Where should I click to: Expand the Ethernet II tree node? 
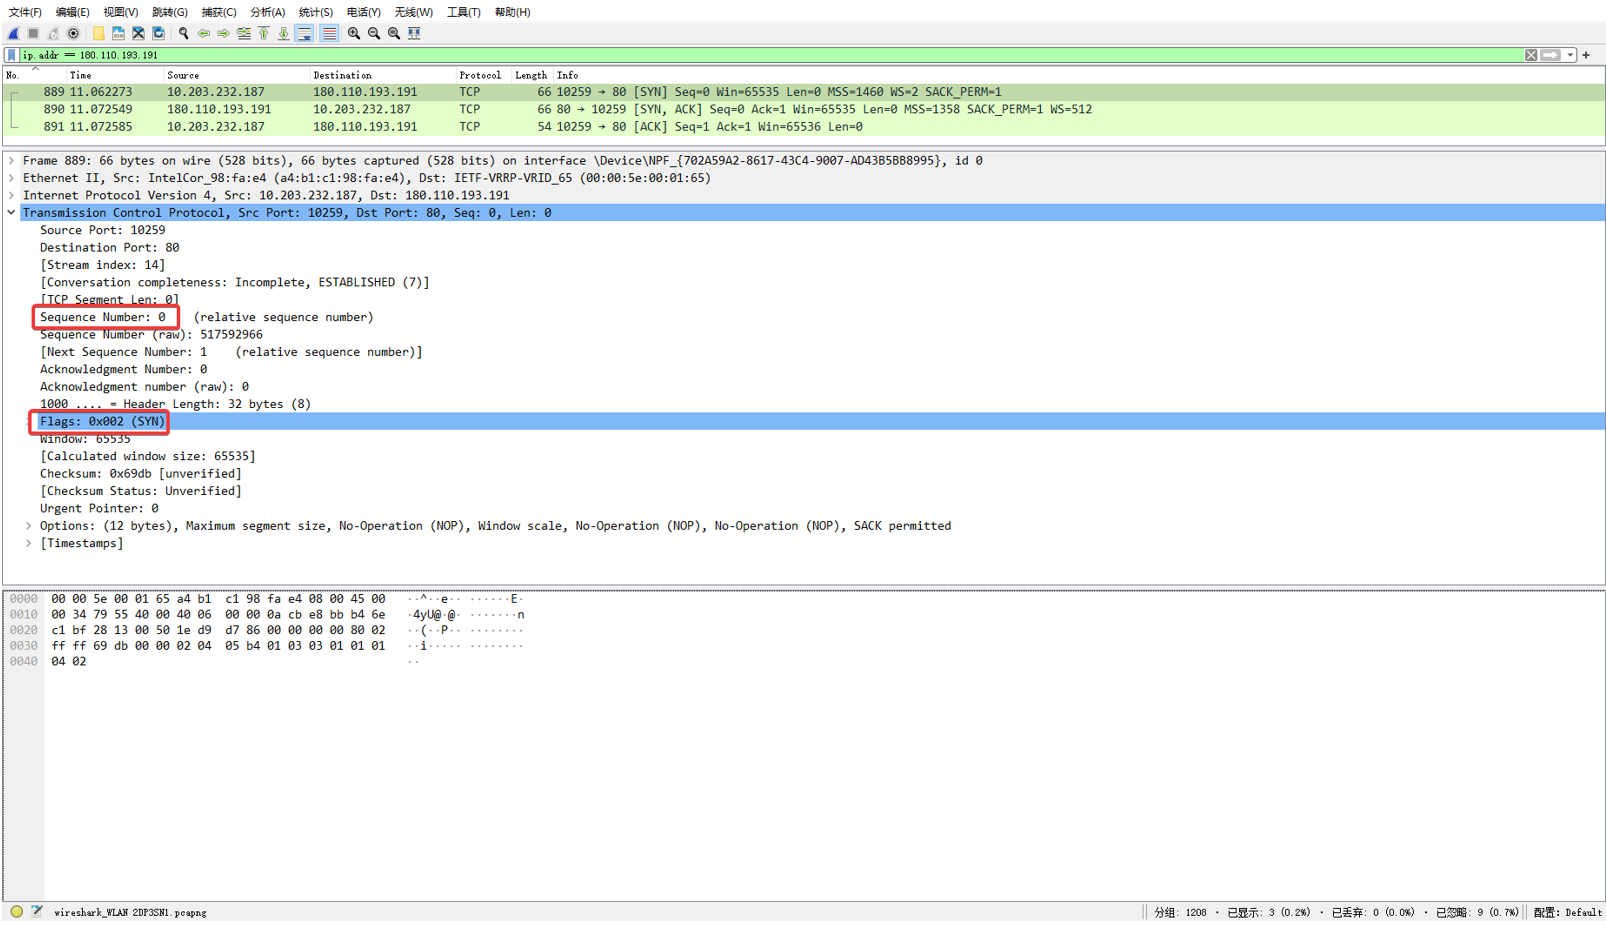coord(12,178)
